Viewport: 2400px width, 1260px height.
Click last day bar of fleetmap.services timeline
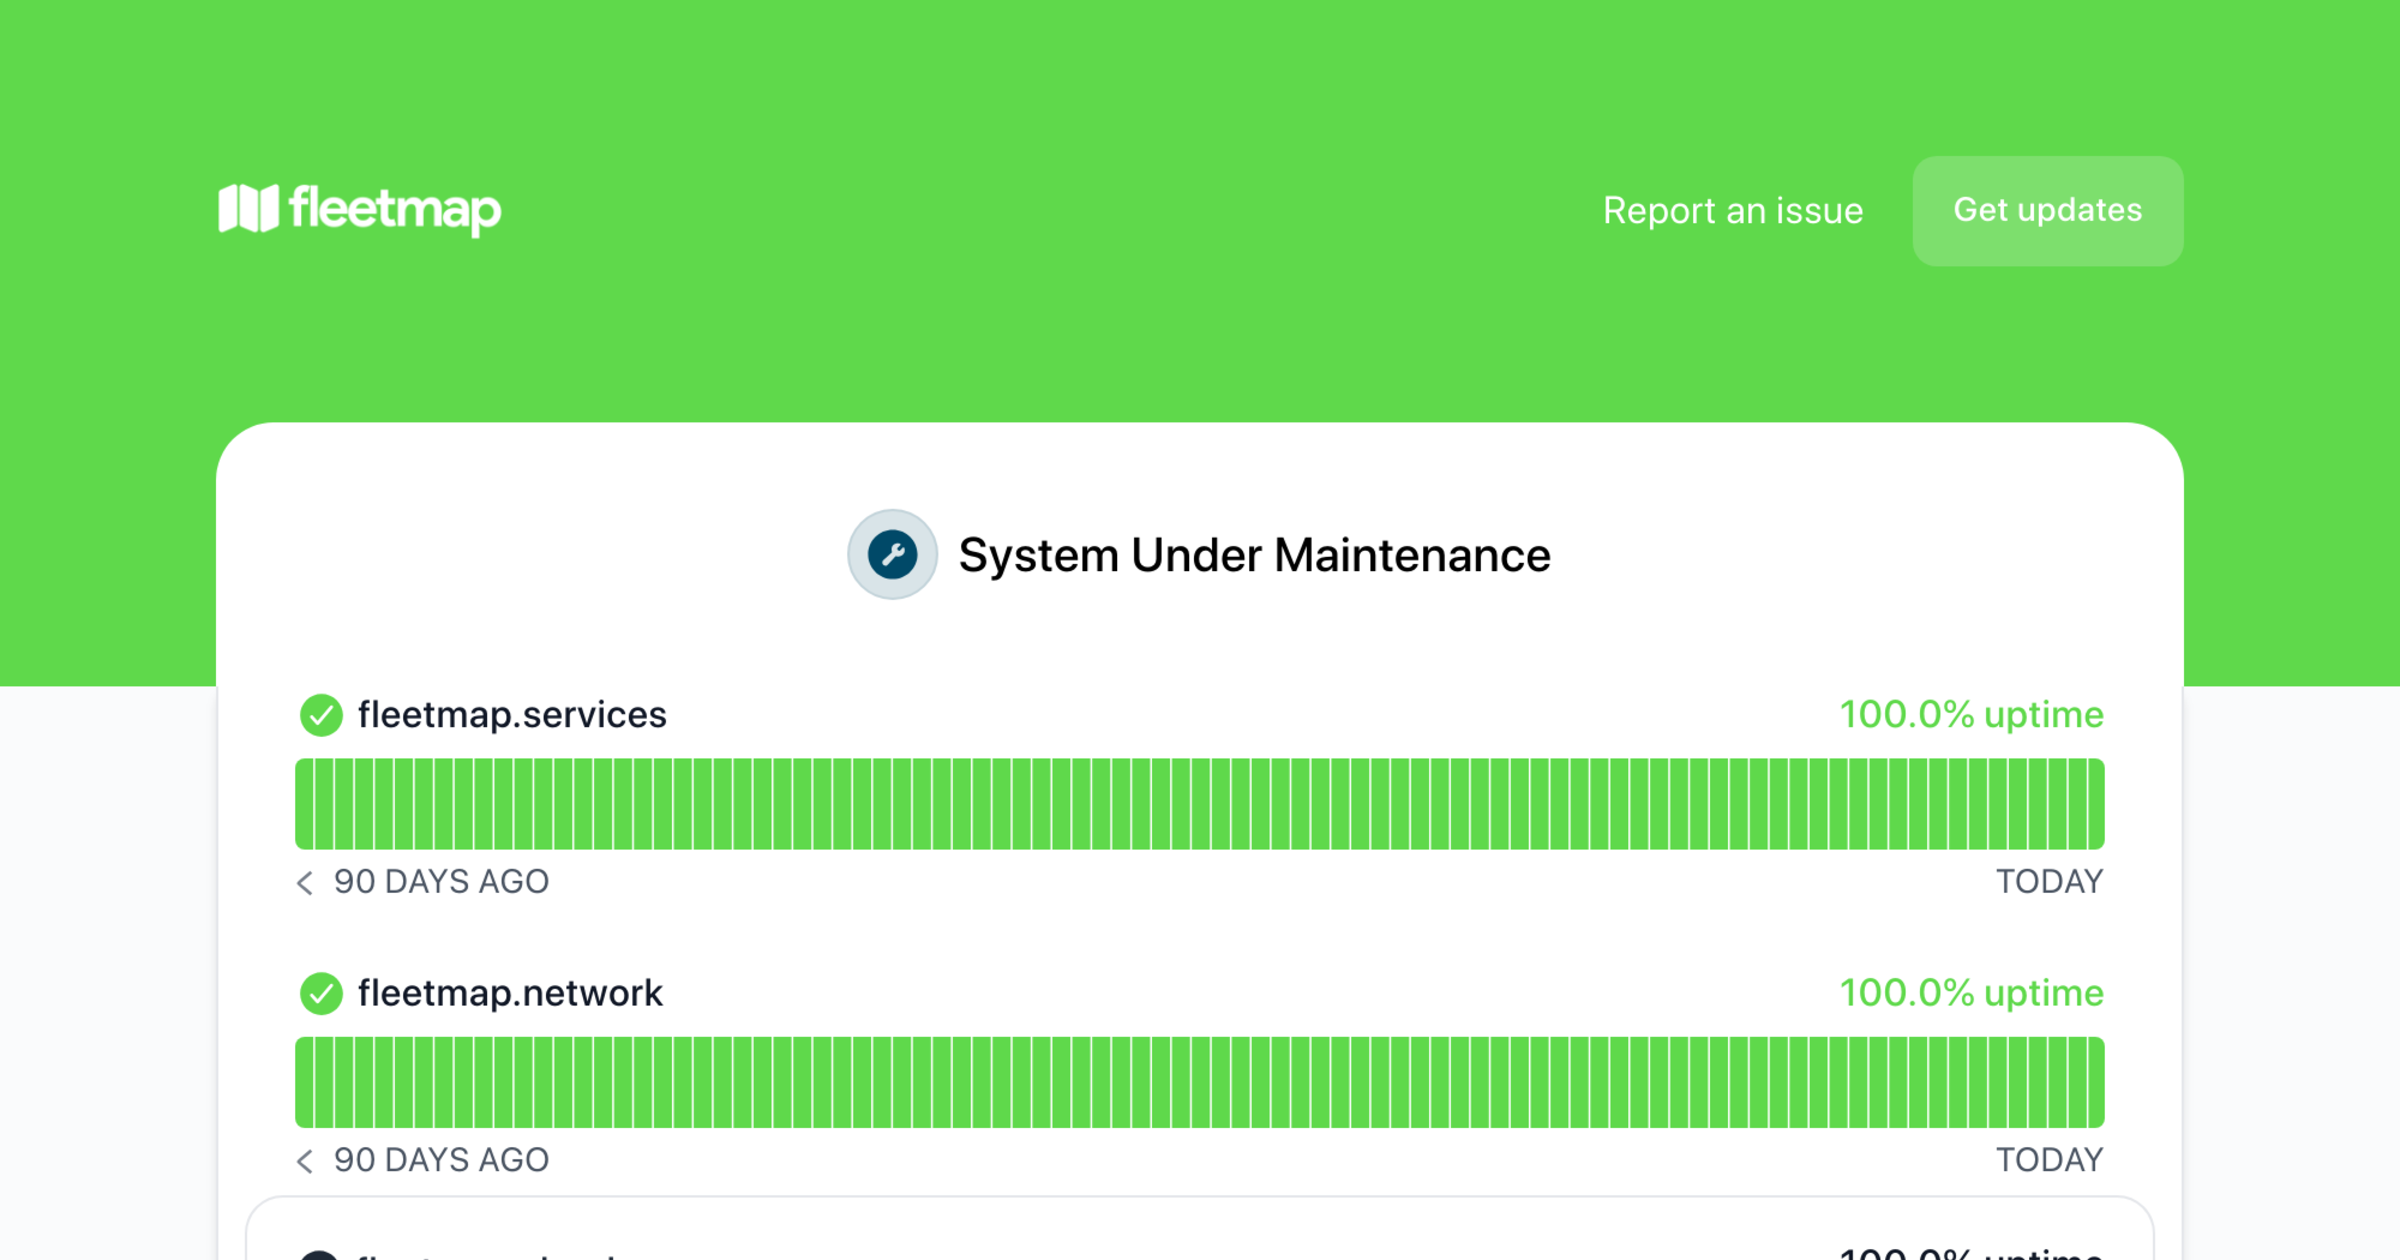(2095, 804)
